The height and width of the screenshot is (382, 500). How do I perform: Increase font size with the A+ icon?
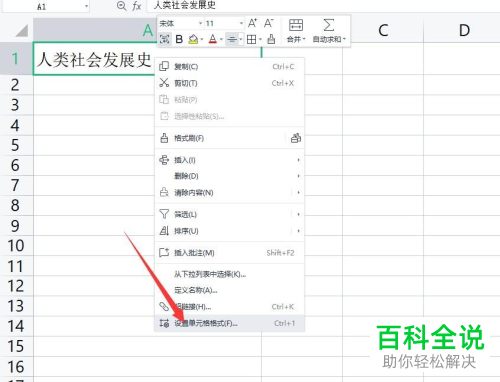252,23
